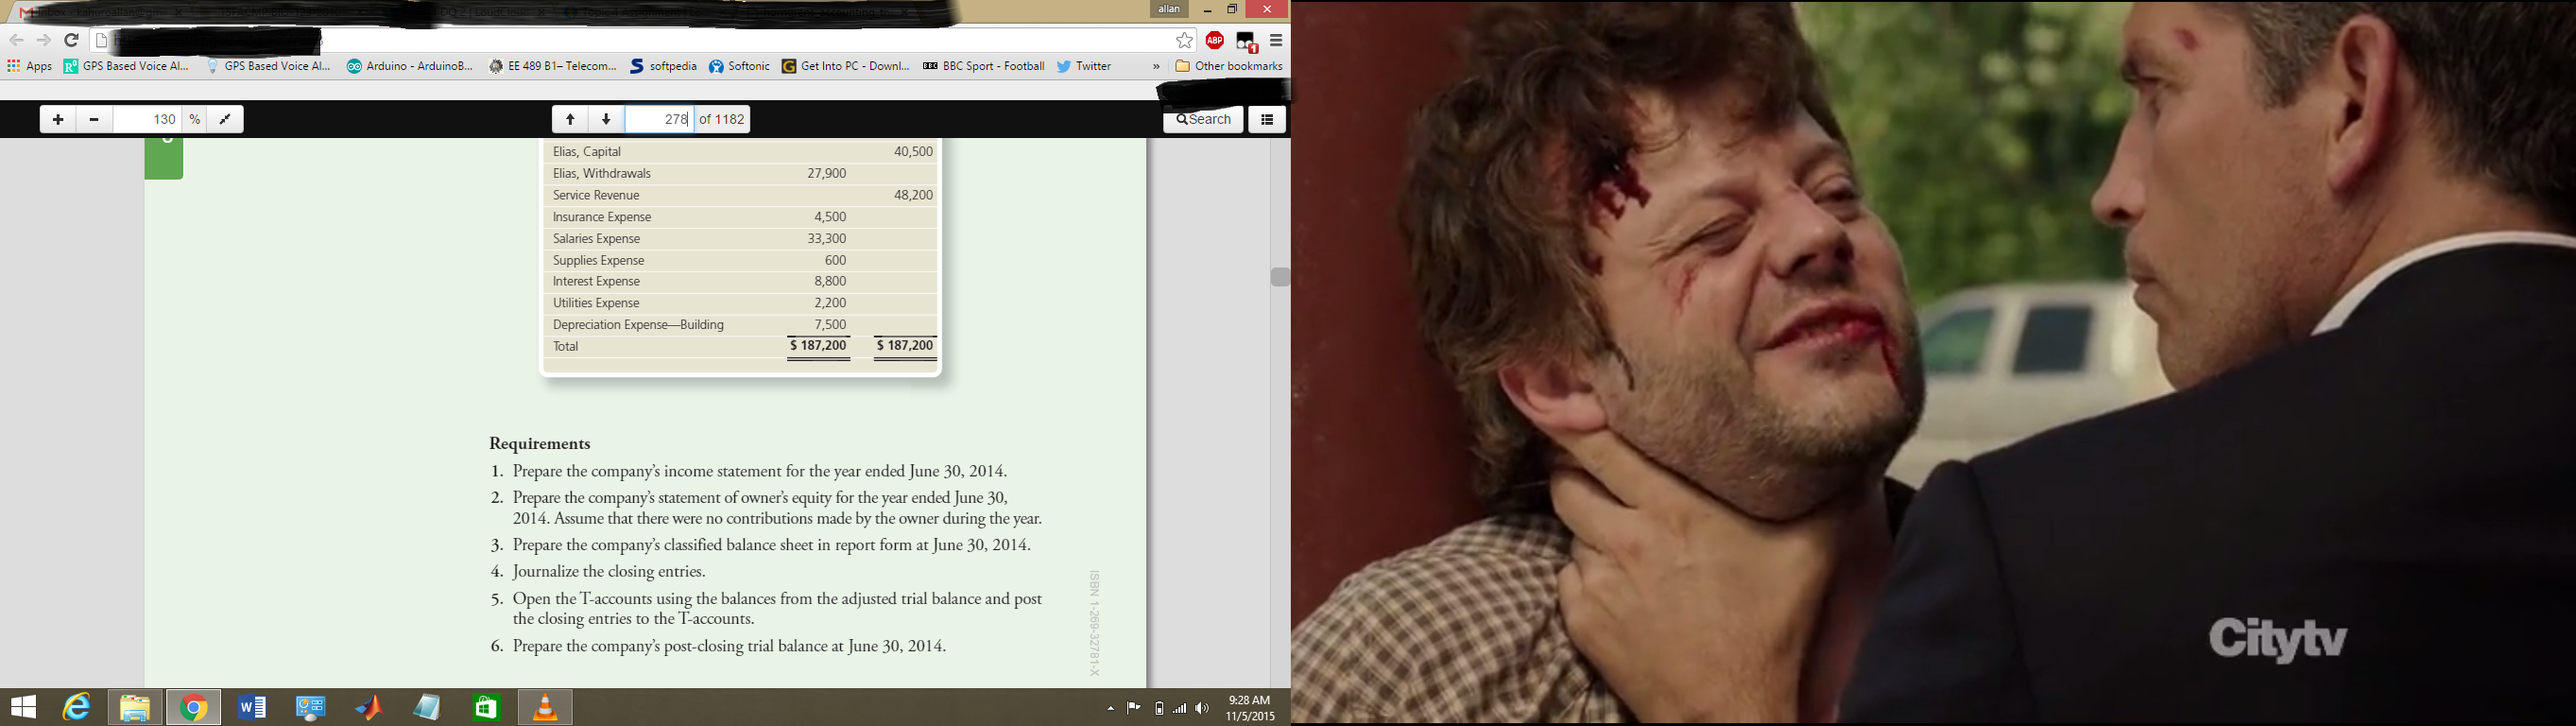Screen dimensions: 2576x726
Task: Open the Softonic bookmark
Action: coord(739,67)
